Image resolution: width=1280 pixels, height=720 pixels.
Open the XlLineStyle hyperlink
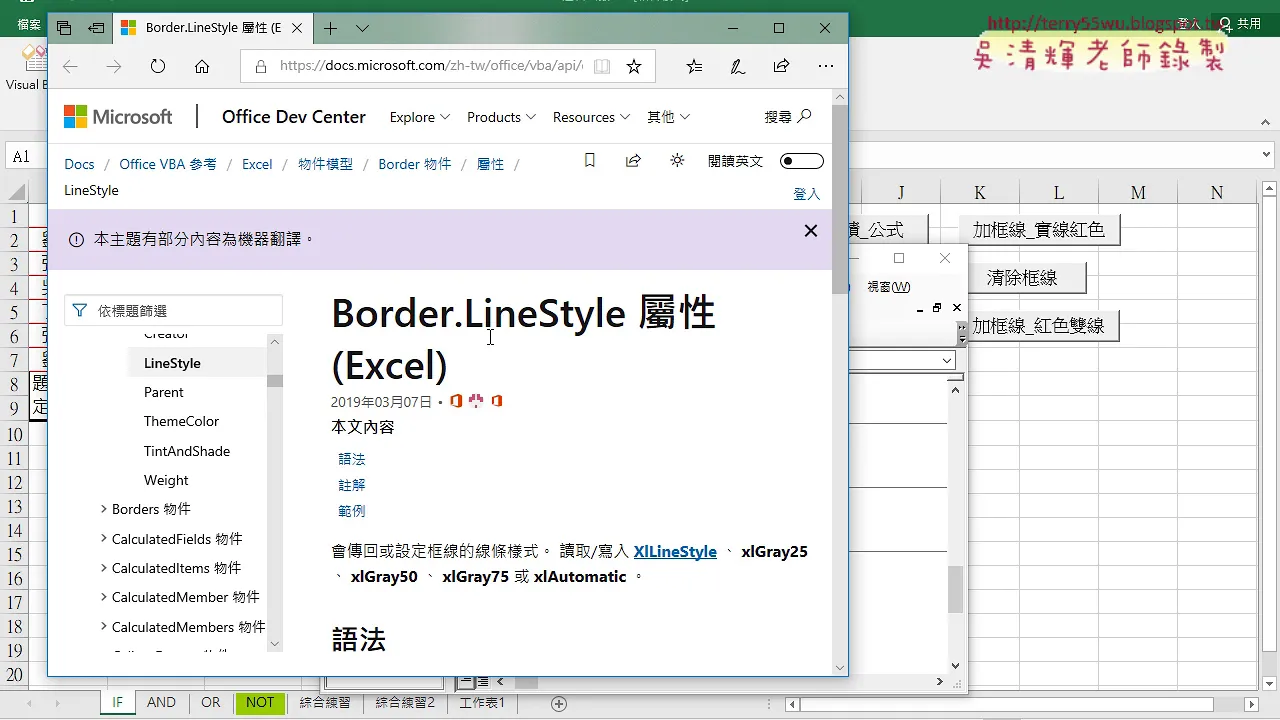[x=675, y=551]
